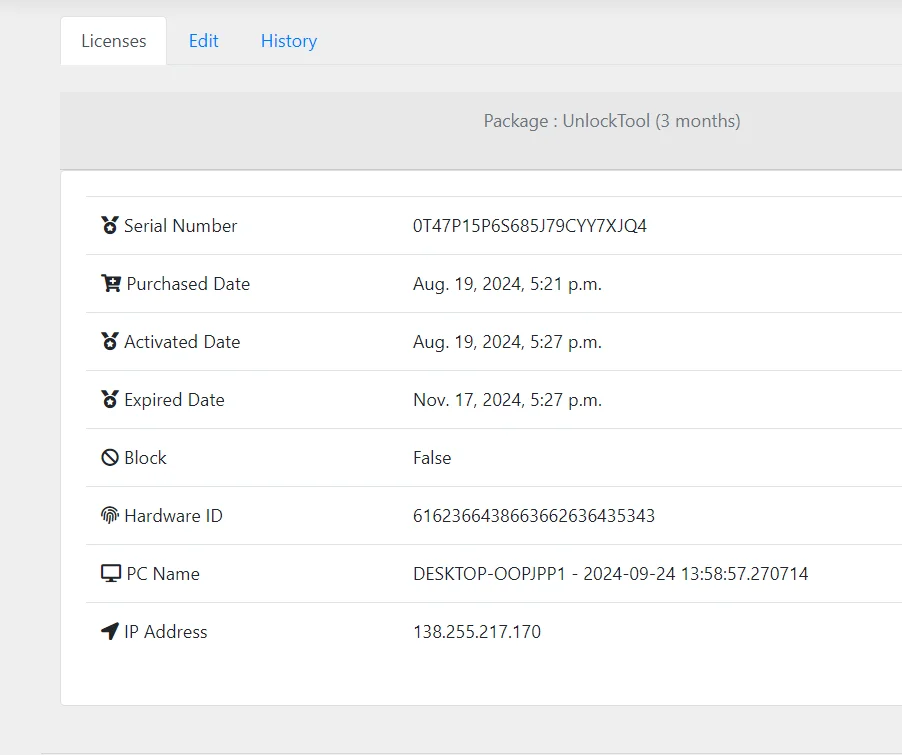902x755 pixels.
Task: Click expired date value Nov. 17, 2024
Action: pos(507,400)
